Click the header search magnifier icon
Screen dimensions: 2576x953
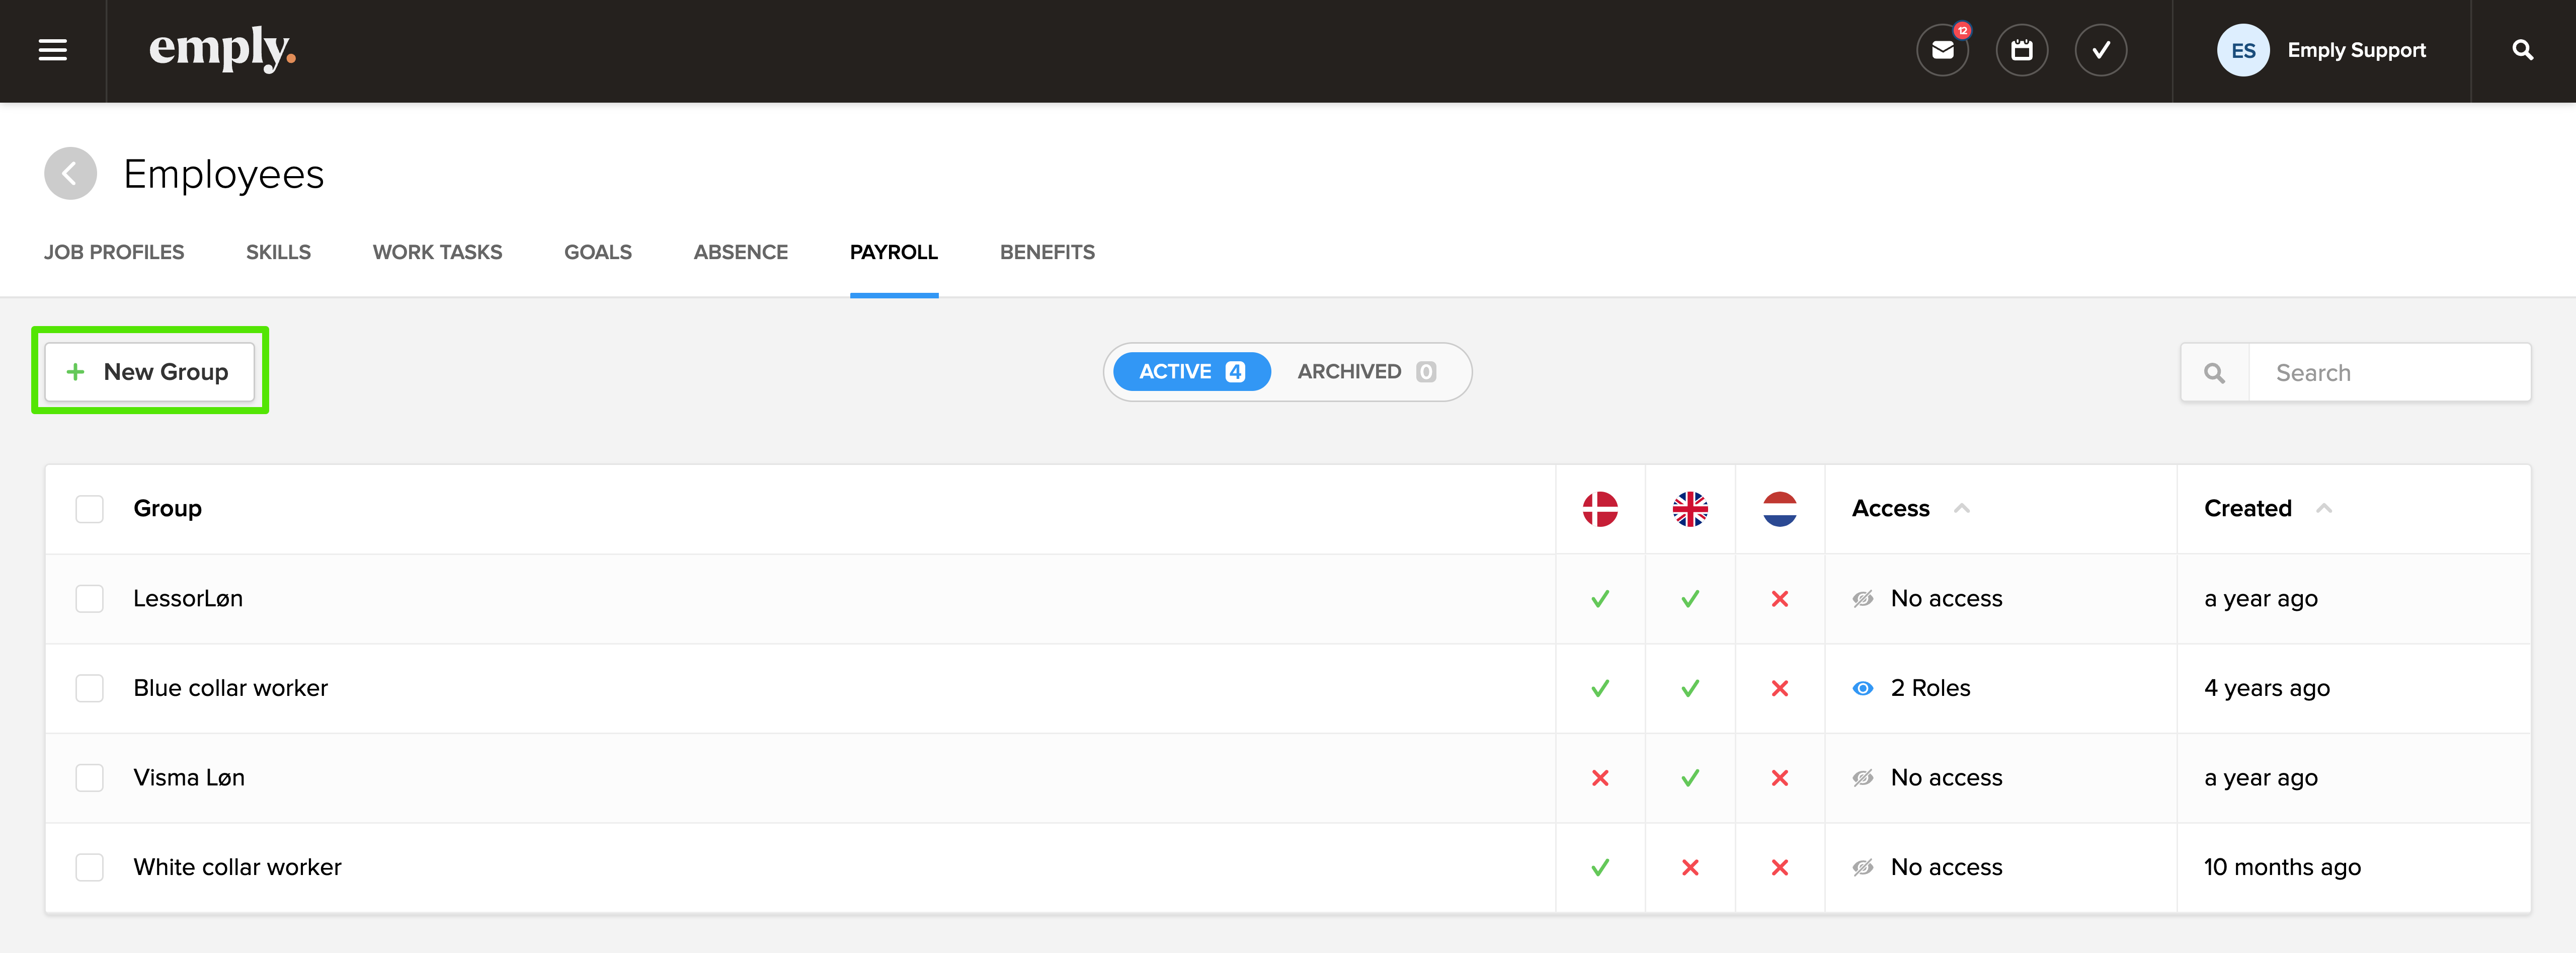tap(2522, 50)
